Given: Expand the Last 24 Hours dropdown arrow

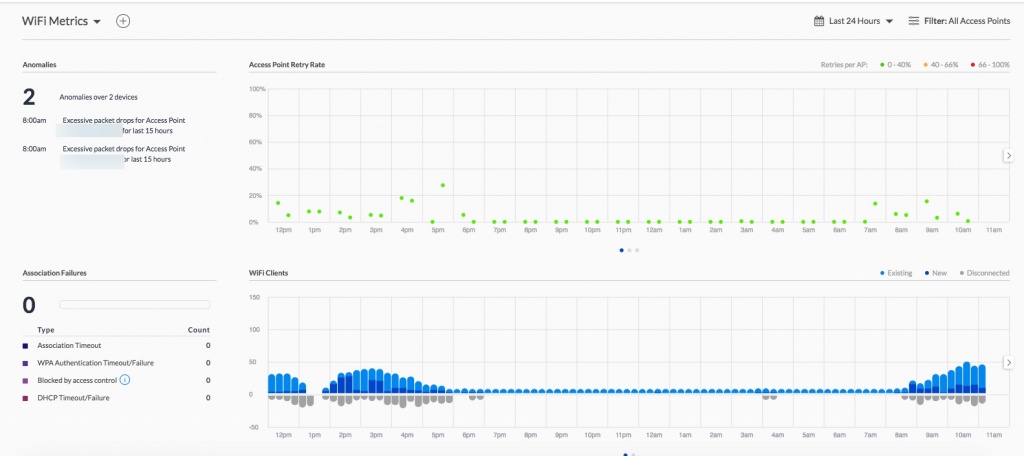Looking at the screenshot, I should [x=888, y=21].
